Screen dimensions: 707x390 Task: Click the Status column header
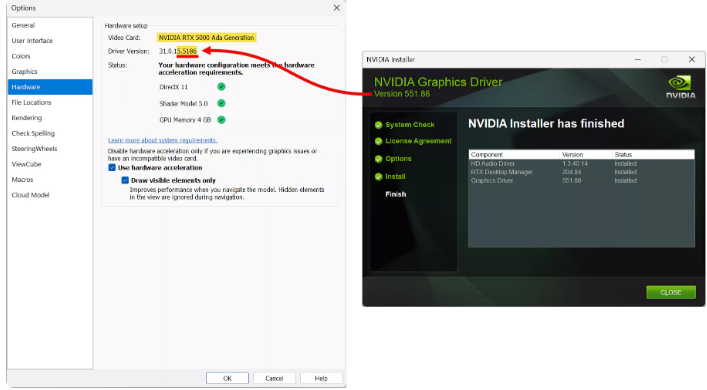point(653,155)
